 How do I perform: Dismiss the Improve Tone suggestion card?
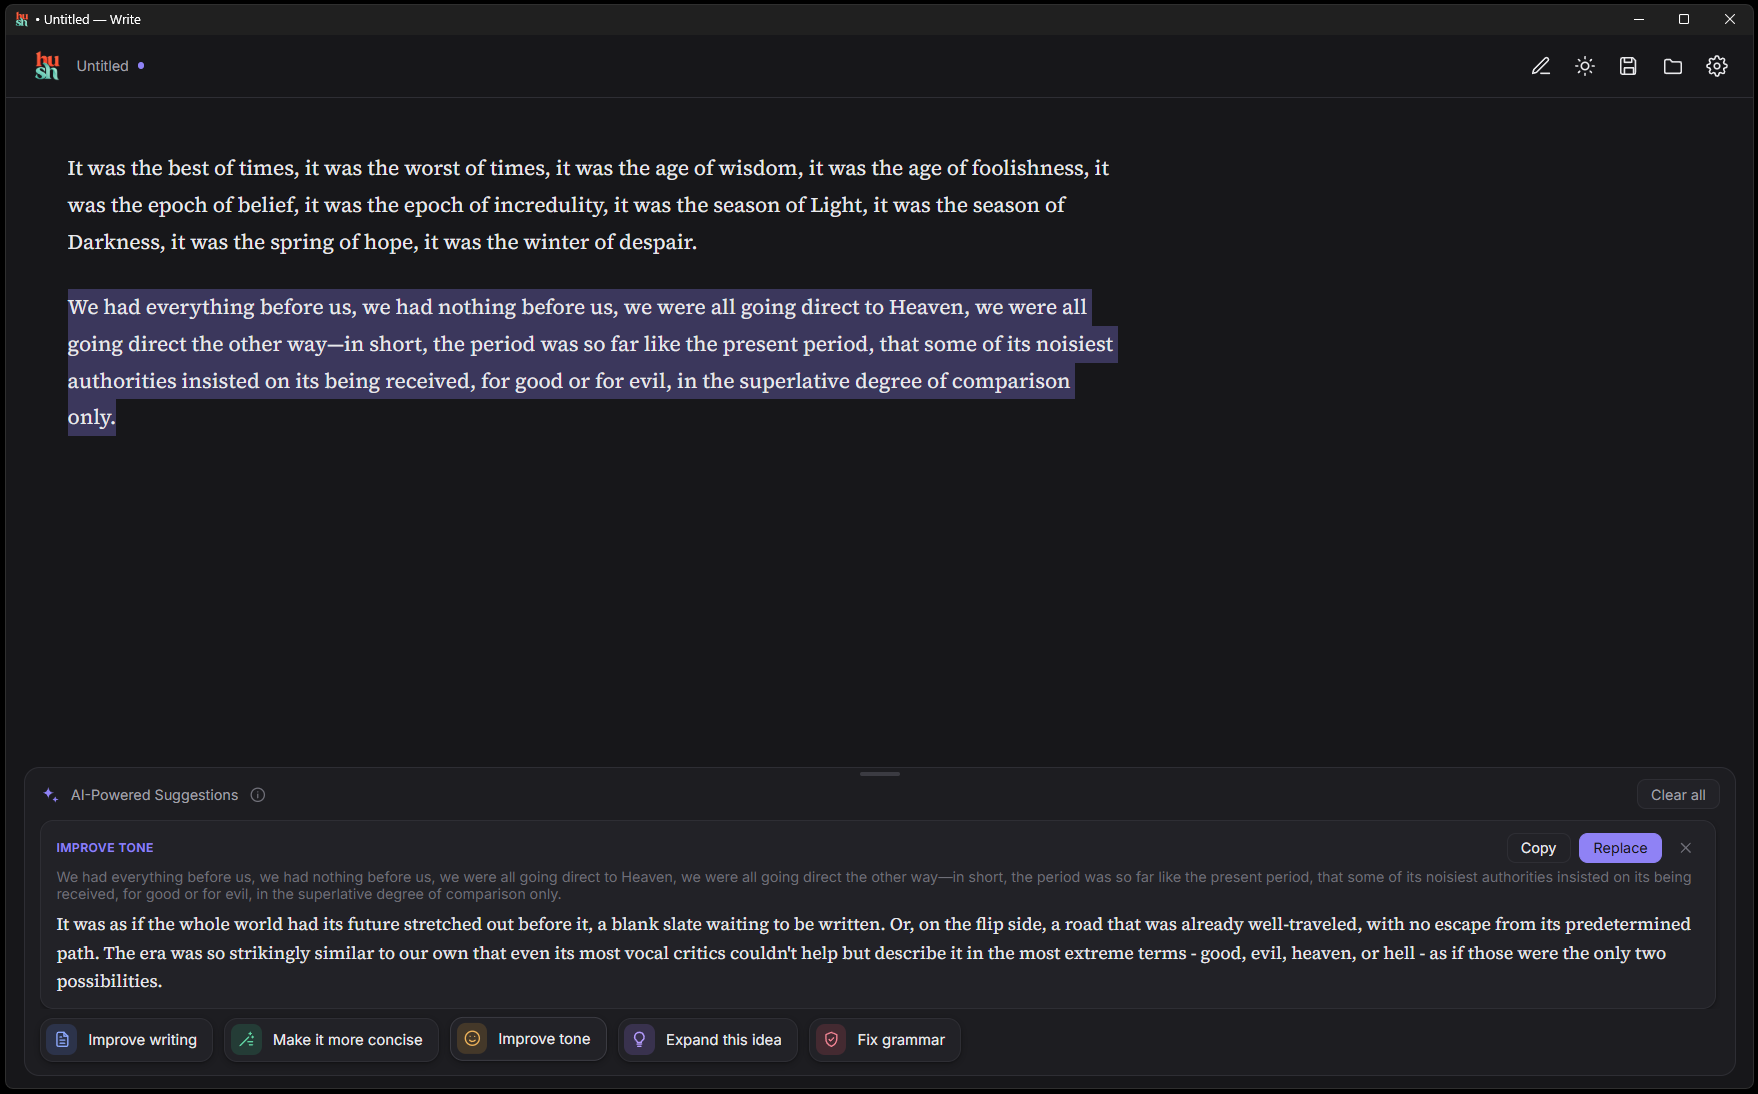[1686, 848]
